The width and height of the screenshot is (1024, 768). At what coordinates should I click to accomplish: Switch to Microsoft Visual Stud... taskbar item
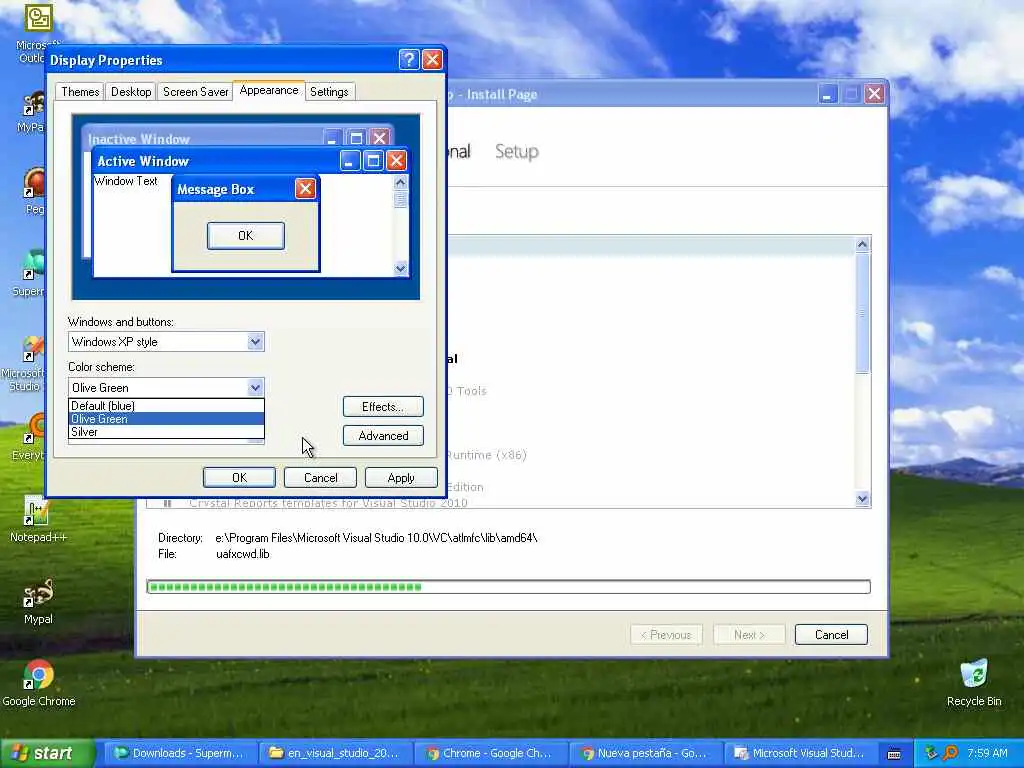point(800,753)
